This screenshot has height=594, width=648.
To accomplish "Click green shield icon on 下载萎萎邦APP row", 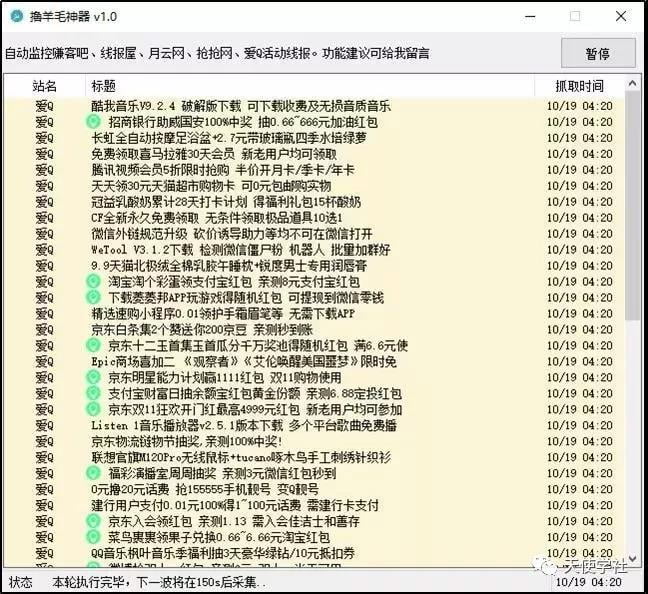I will click(x=93, y=298).
